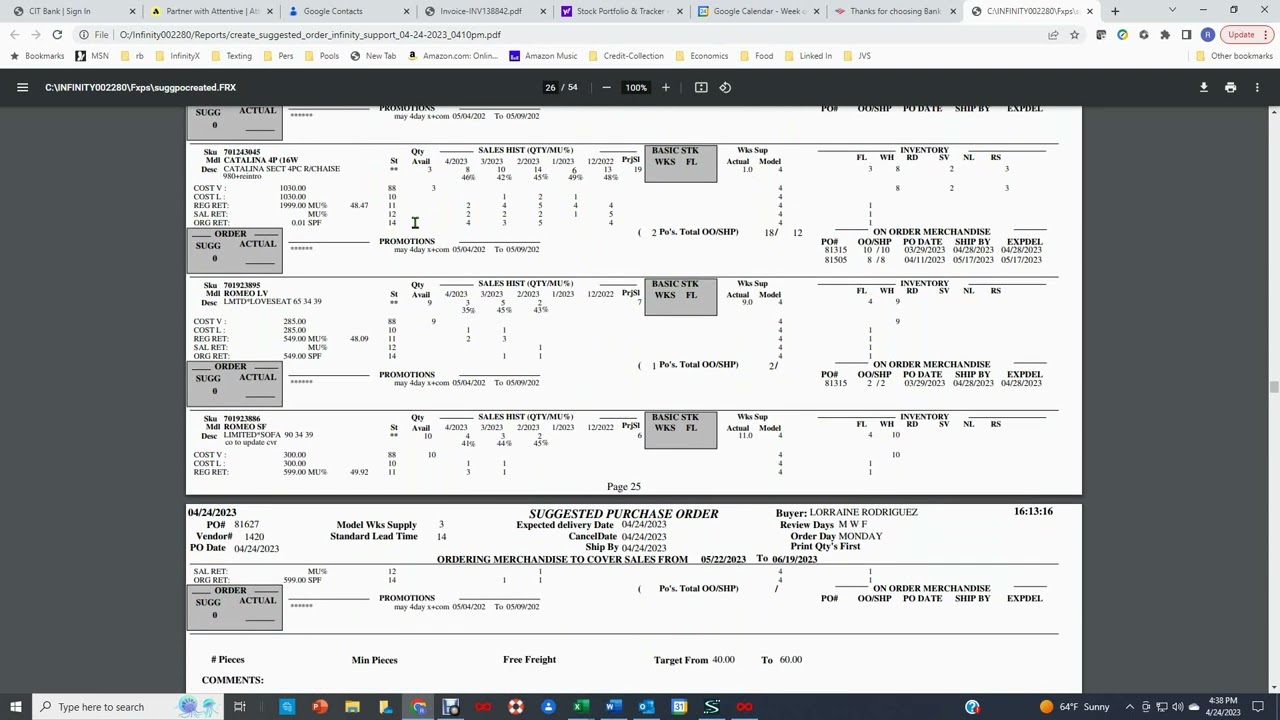Open the Amazon.com Online bookmark
This screenshot has width=1280, height=720.
[x=453, y=56]
